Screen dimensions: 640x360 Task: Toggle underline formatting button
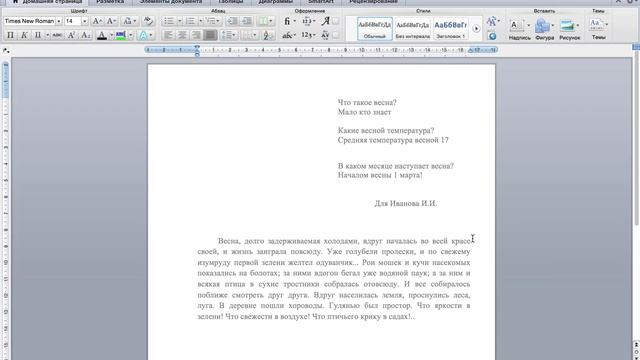[x=38, y=35]
